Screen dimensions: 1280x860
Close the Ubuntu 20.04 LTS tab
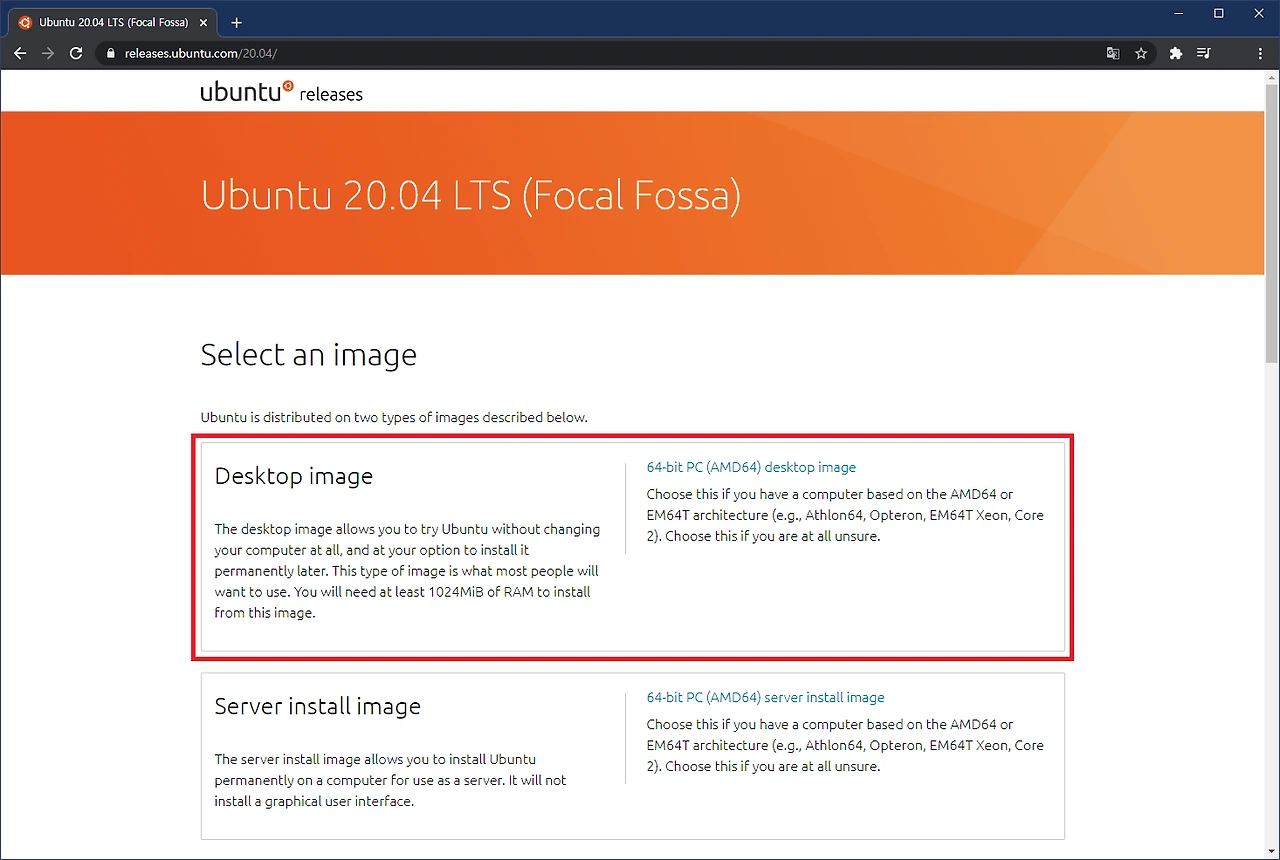coord(204,22)
